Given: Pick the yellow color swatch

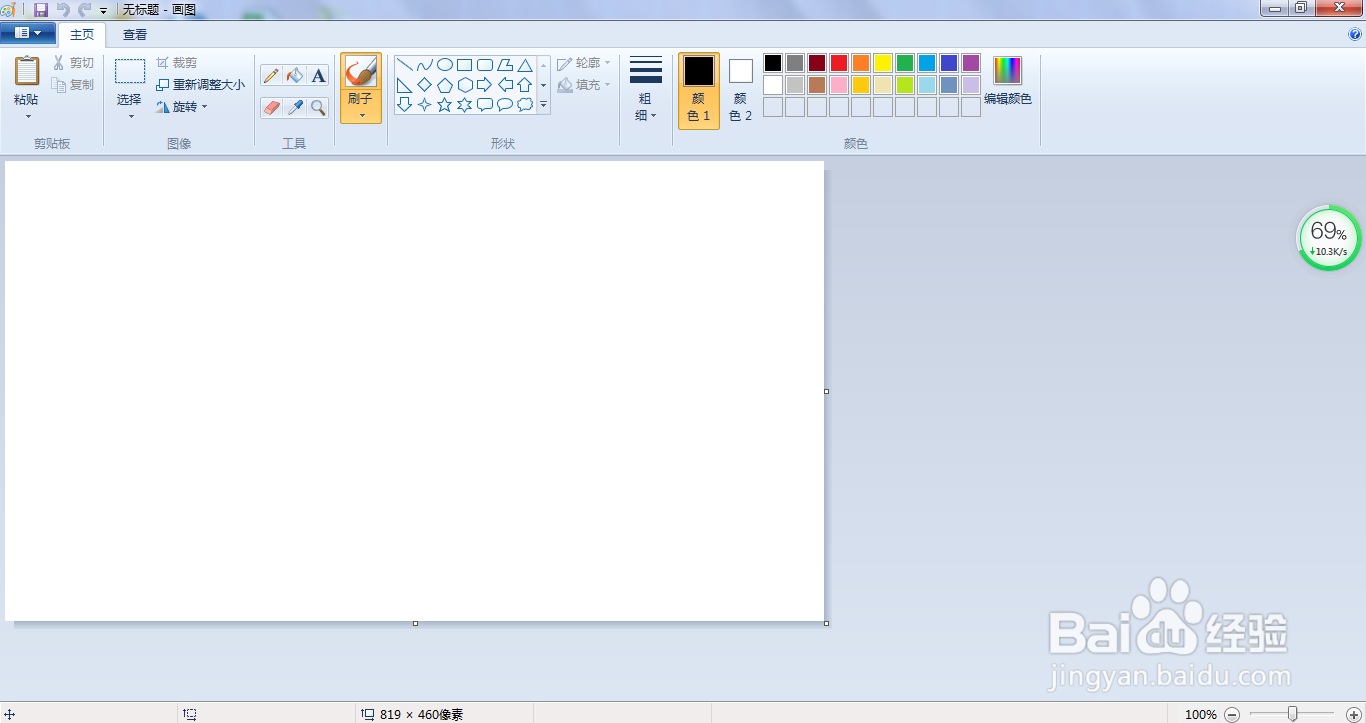Looking at the screenshot, I should click(883, 63).
